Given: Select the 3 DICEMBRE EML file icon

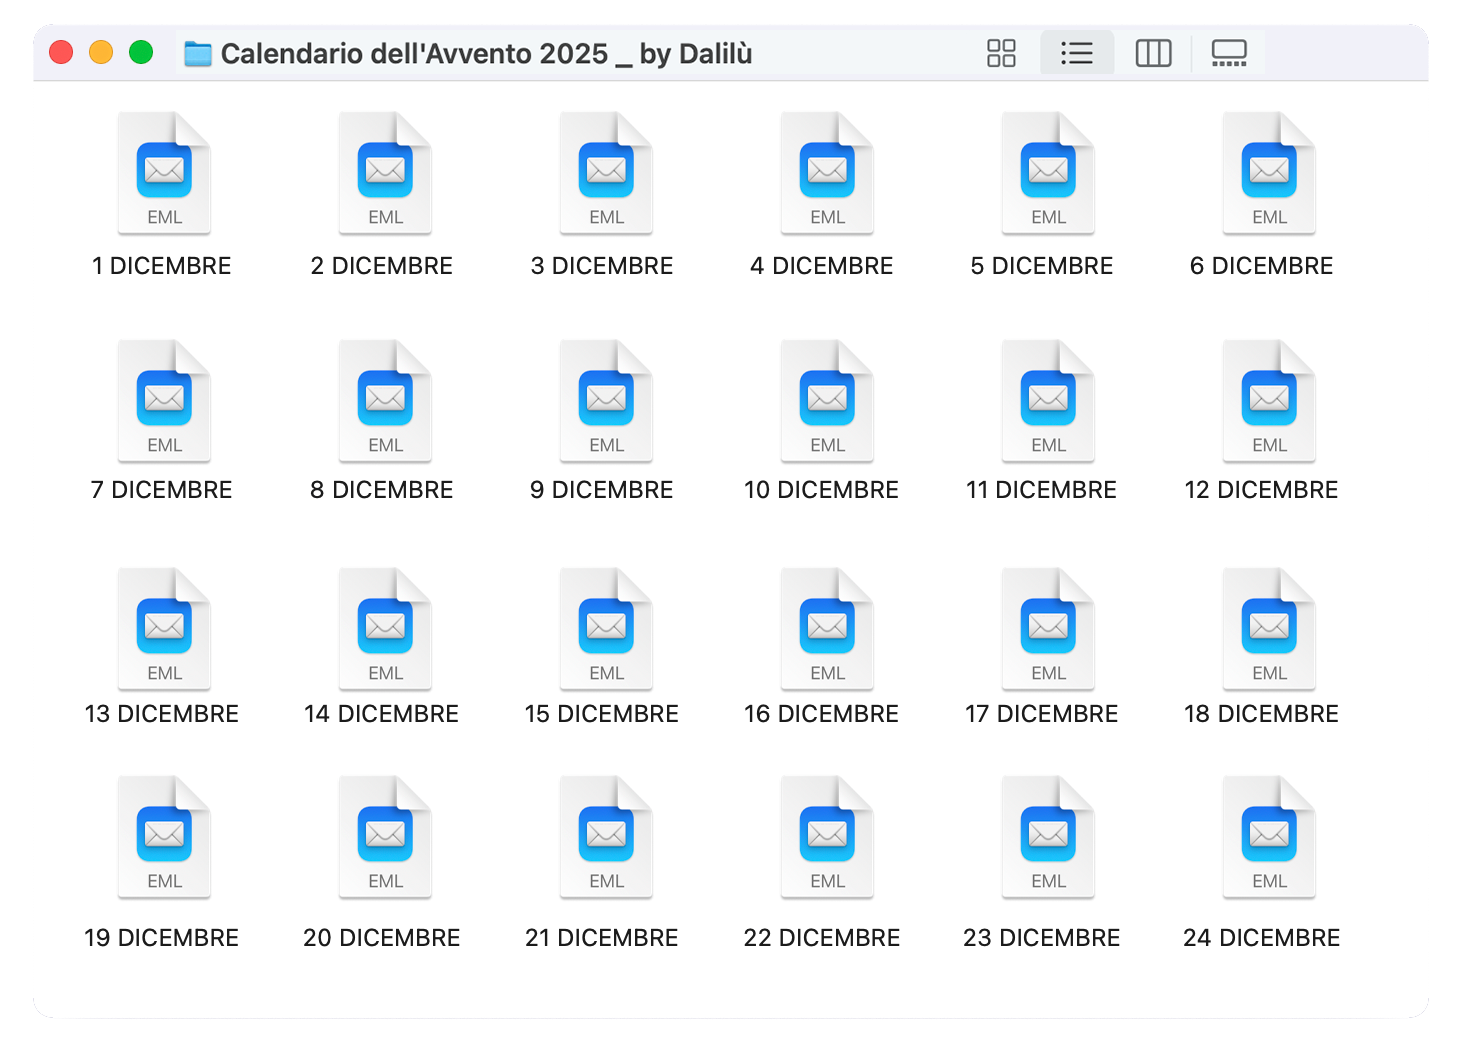Looking at the screenshot, I should coord(607,173).
